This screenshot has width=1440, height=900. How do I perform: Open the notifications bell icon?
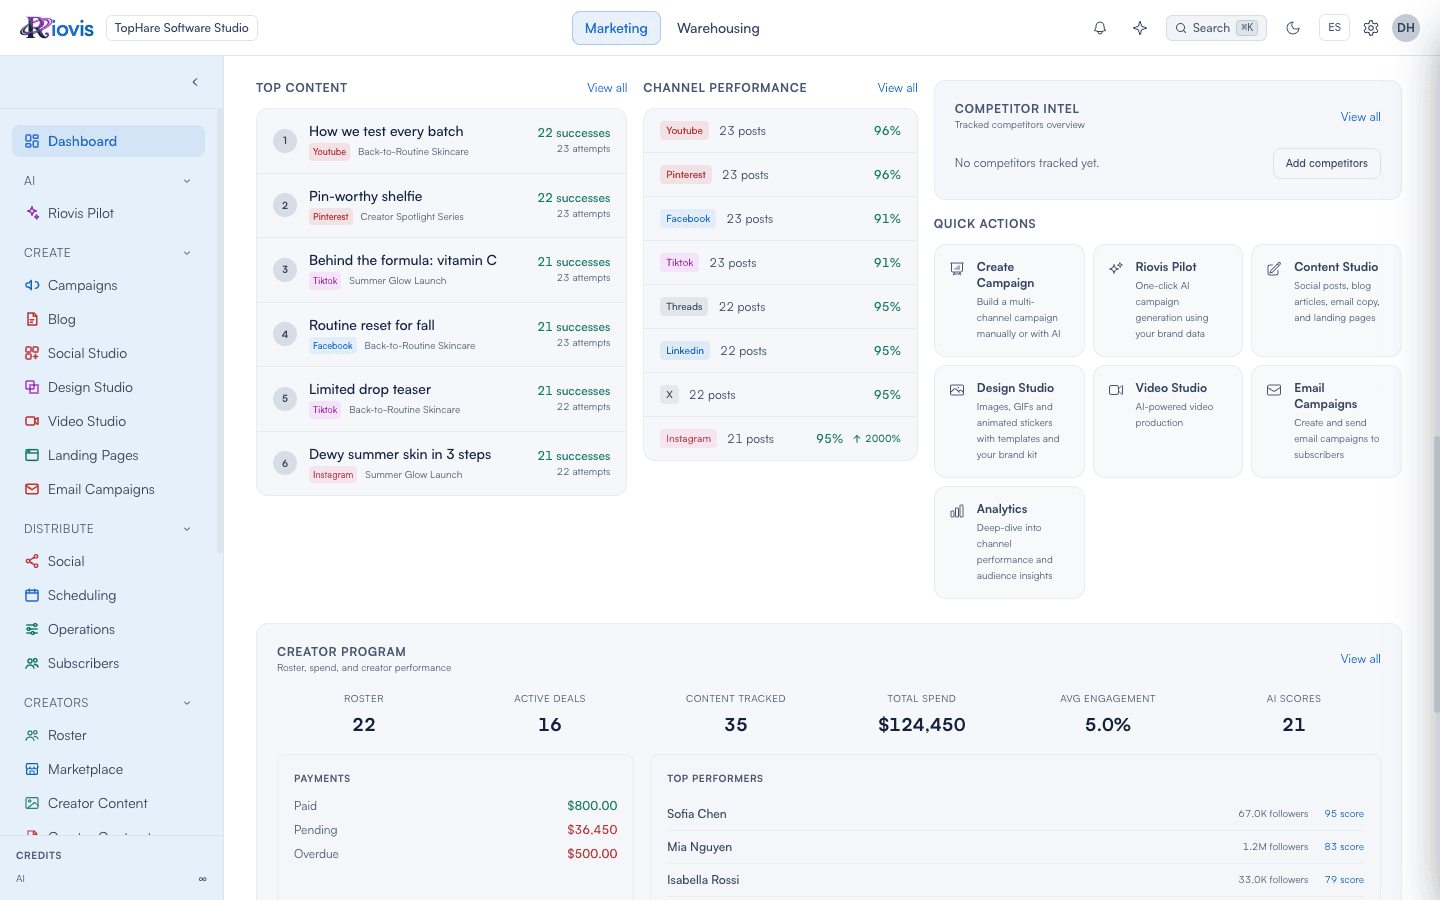pyautogui.click(x=1100, y=28)
